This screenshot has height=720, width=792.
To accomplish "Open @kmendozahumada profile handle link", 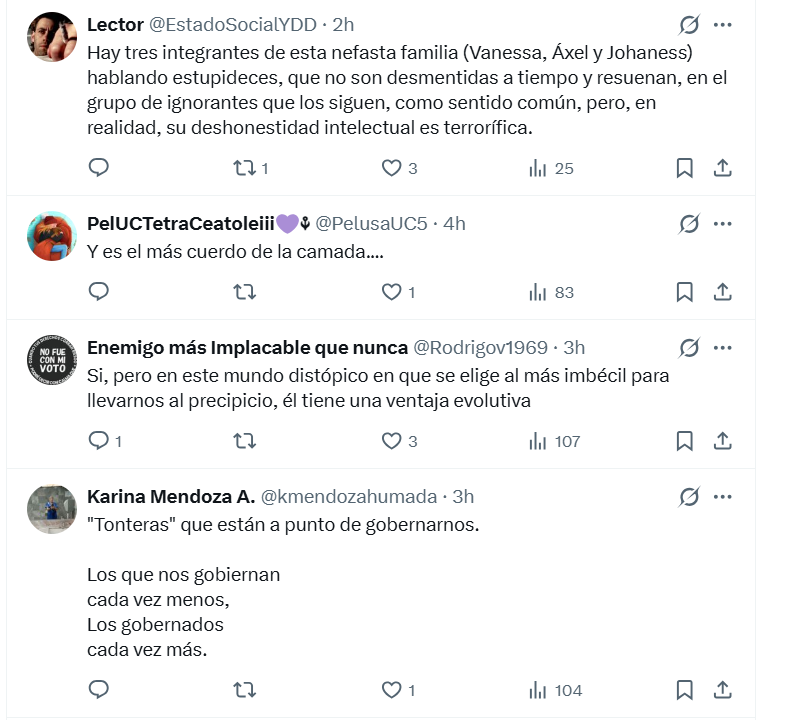I will click(349, 496).
